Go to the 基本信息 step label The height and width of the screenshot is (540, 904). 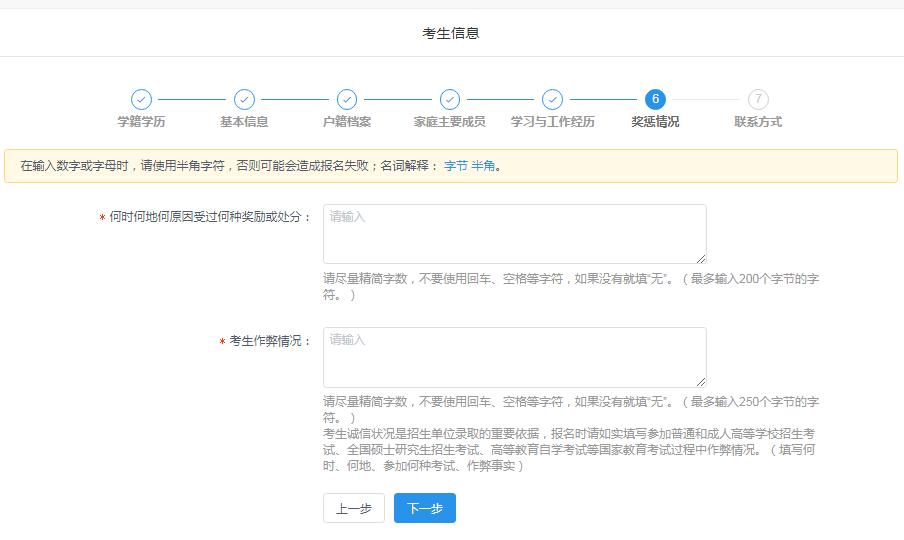[244, 122]
